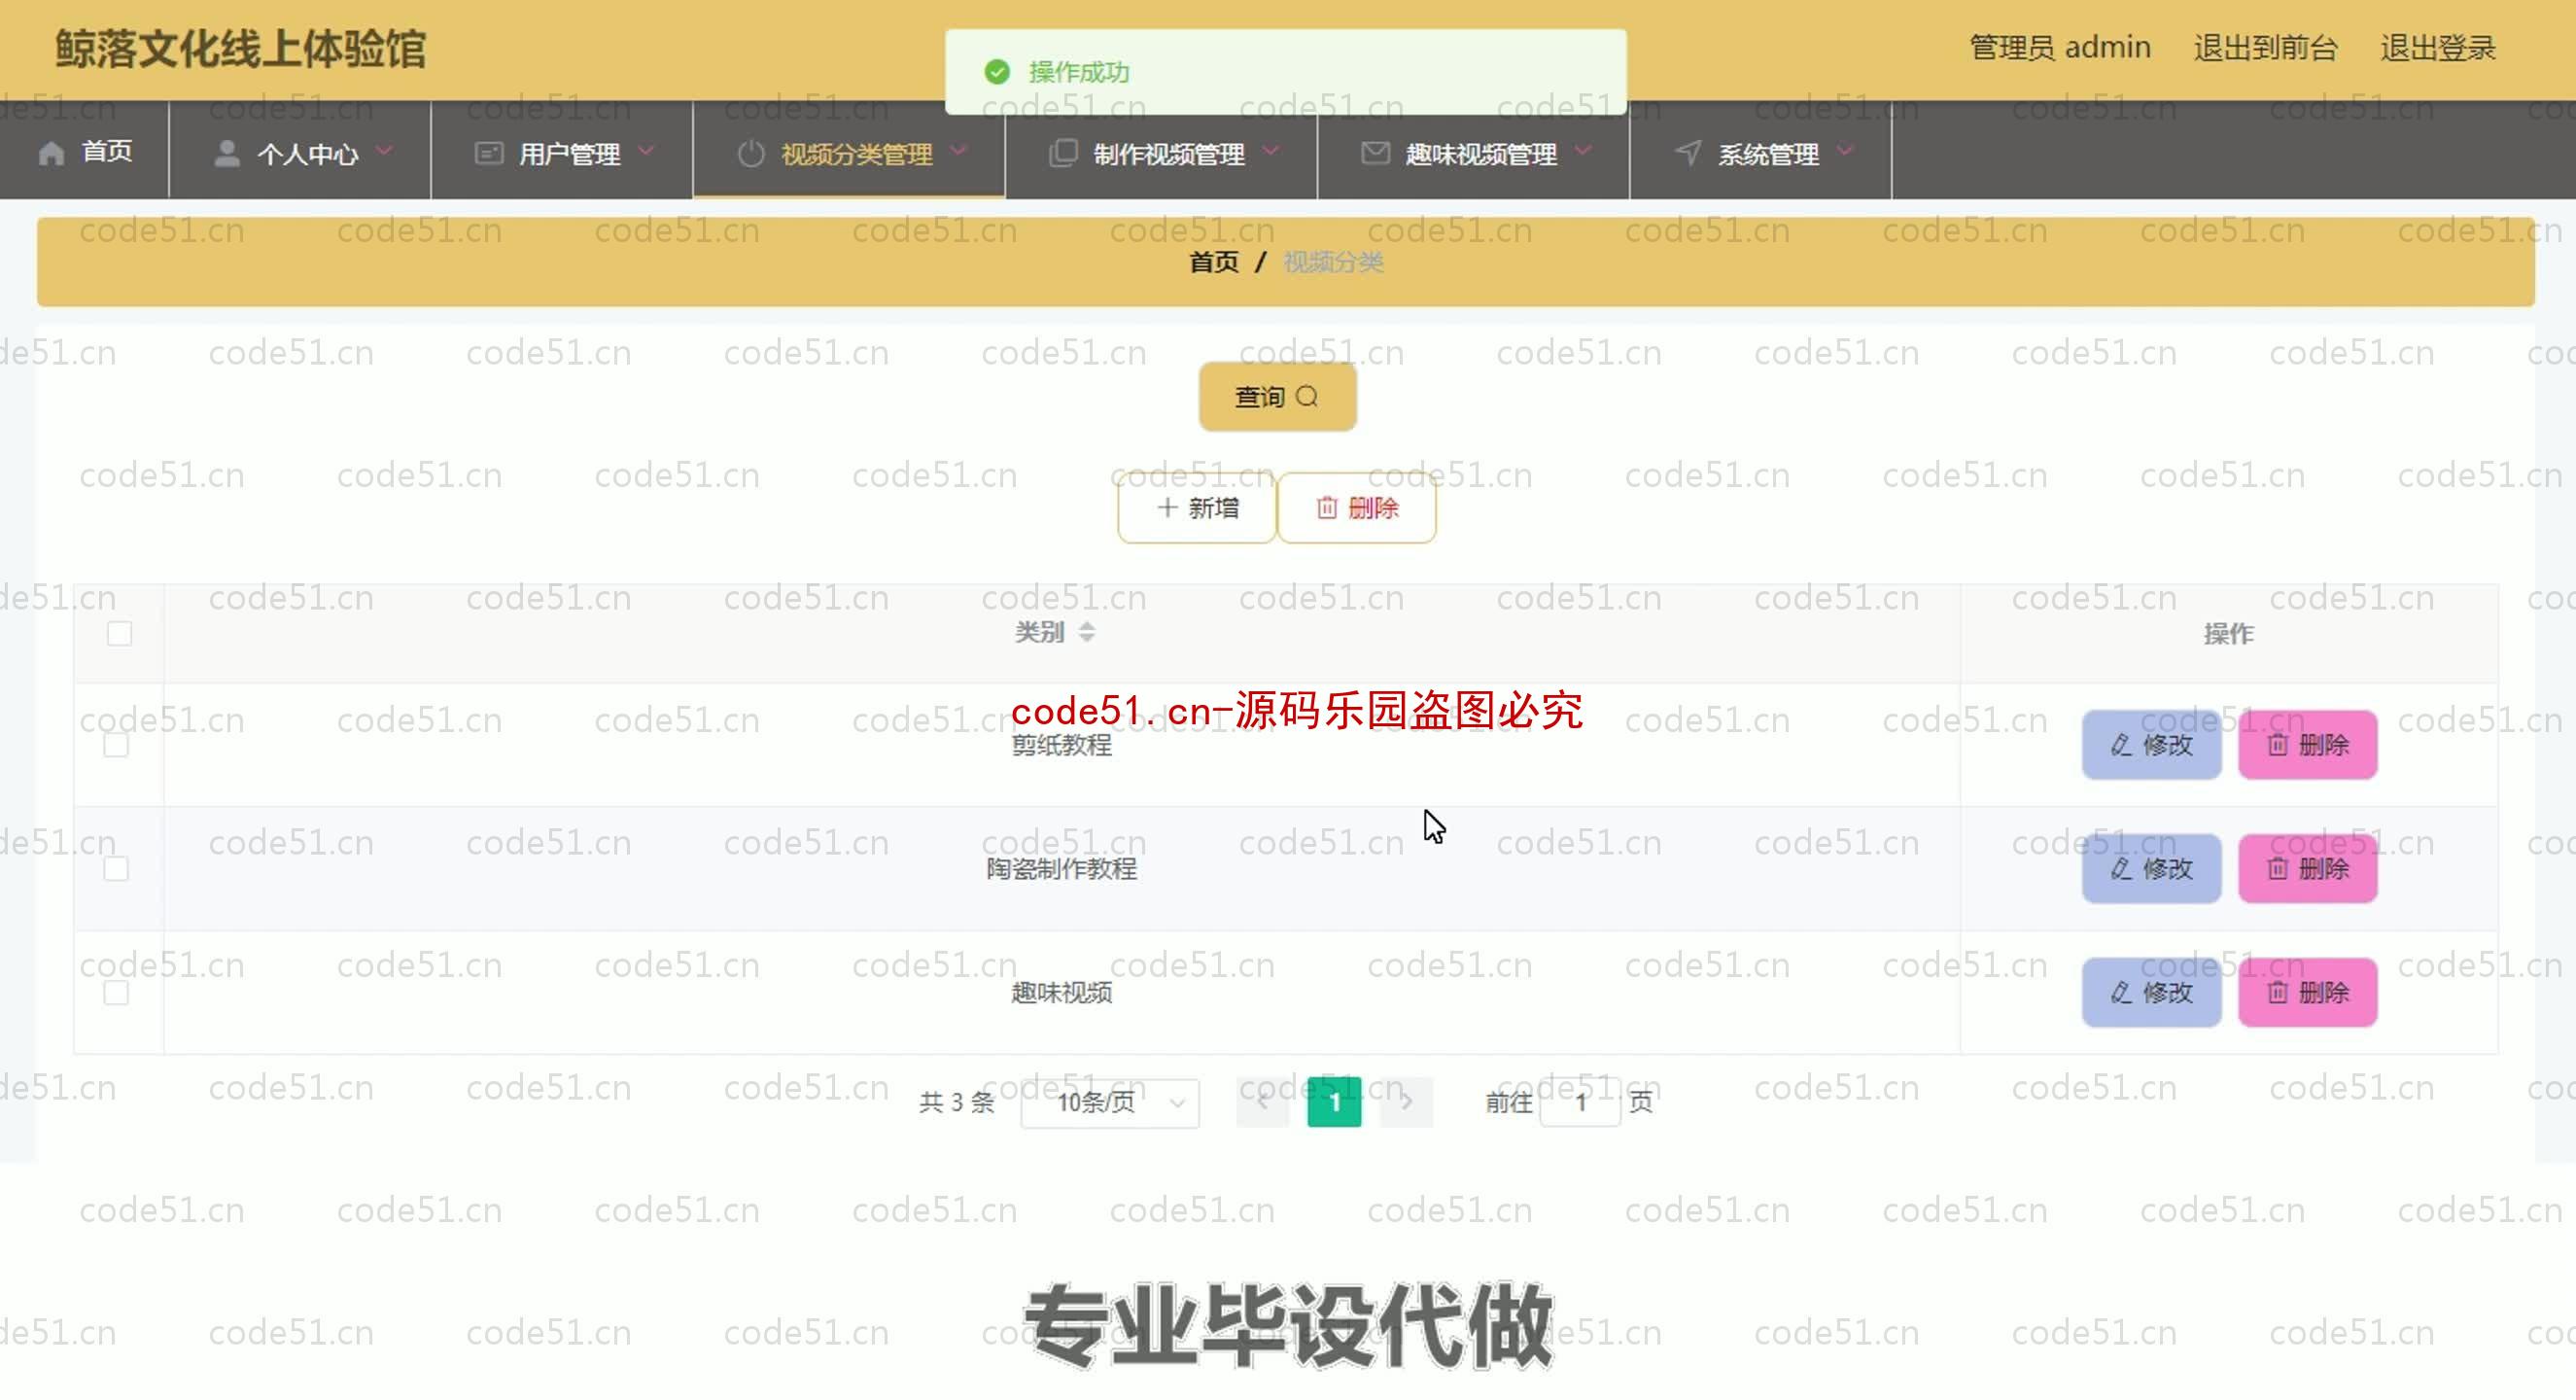This screenshot has width=2576, height=1400.
Task: Check the box for 趣味视频 row
Action: click(116, 992)
